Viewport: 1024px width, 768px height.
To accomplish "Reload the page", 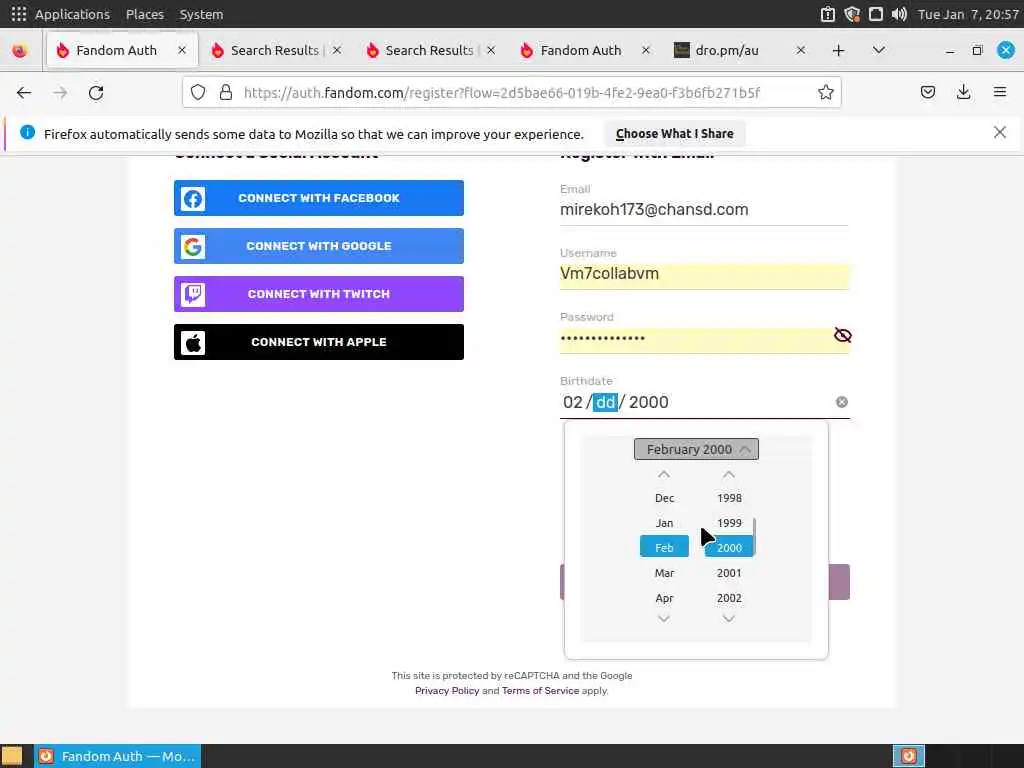I will [x=96, y=93].
